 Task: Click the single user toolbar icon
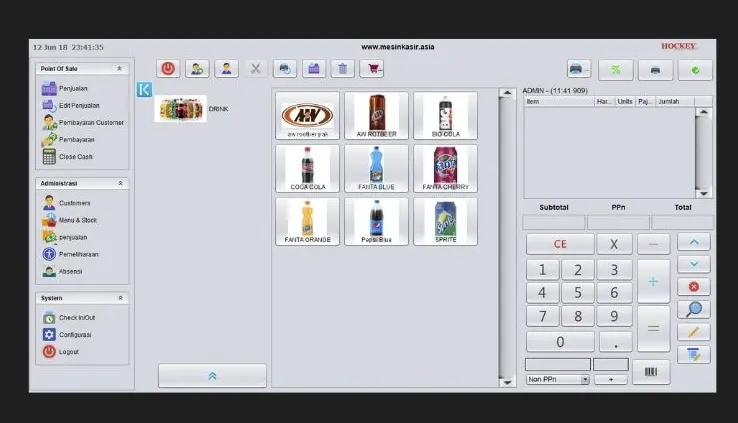226,69
